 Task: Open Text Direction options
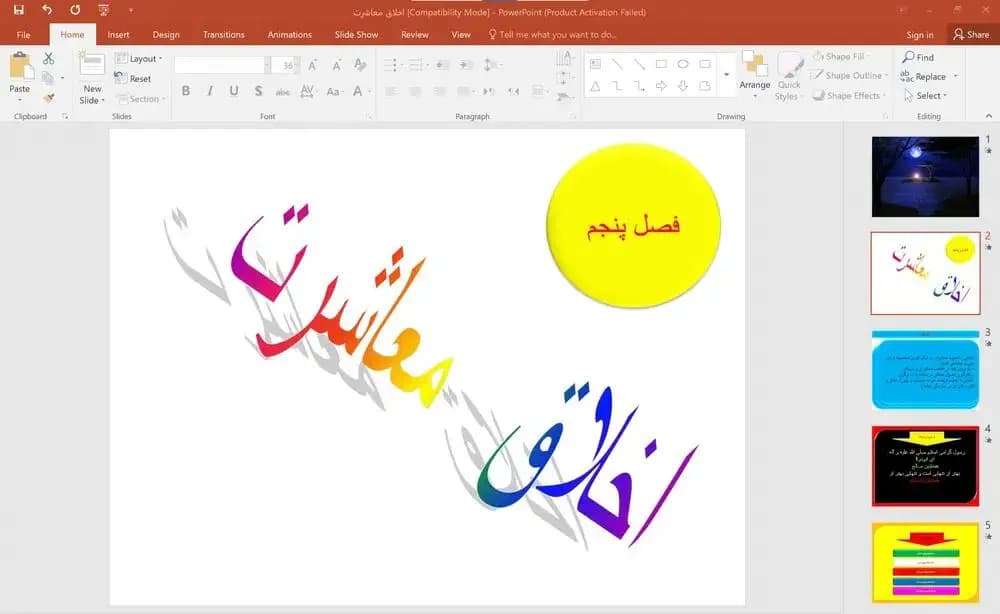pos(563,59)
